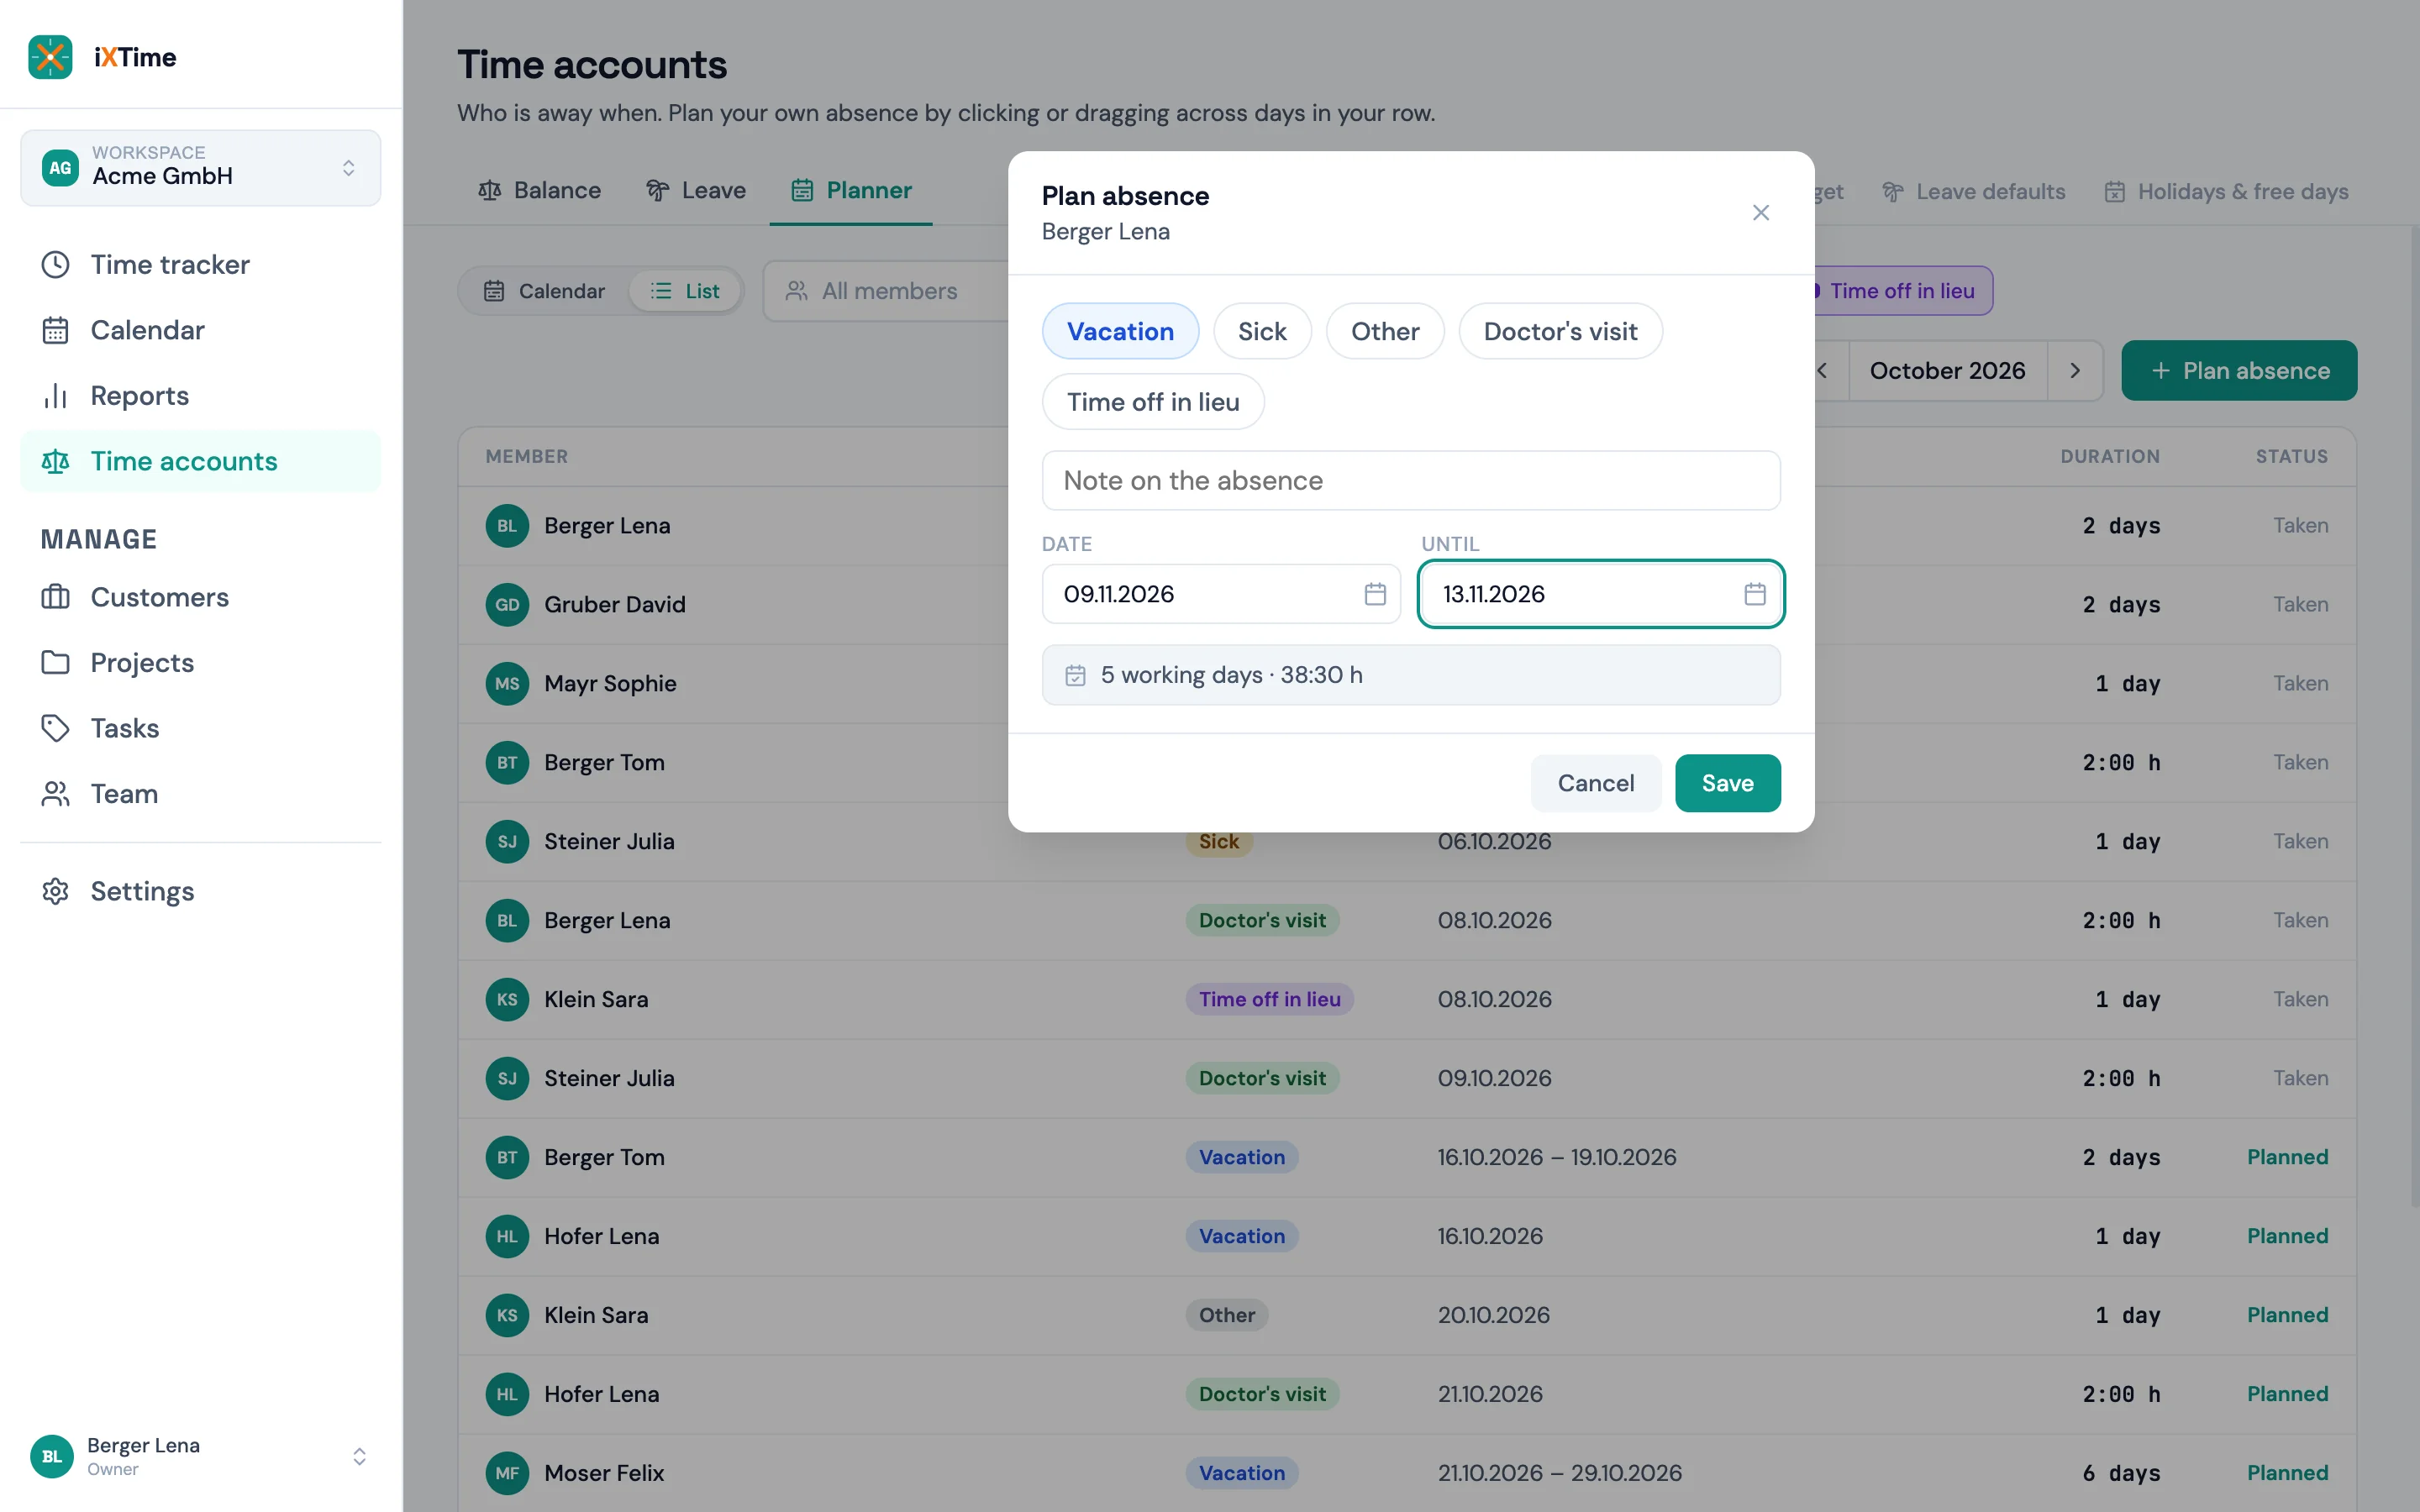This screenshot has height=1512, width=2420.
Task: Click the AG workspace avatar
Action: [x=60, y=167]
